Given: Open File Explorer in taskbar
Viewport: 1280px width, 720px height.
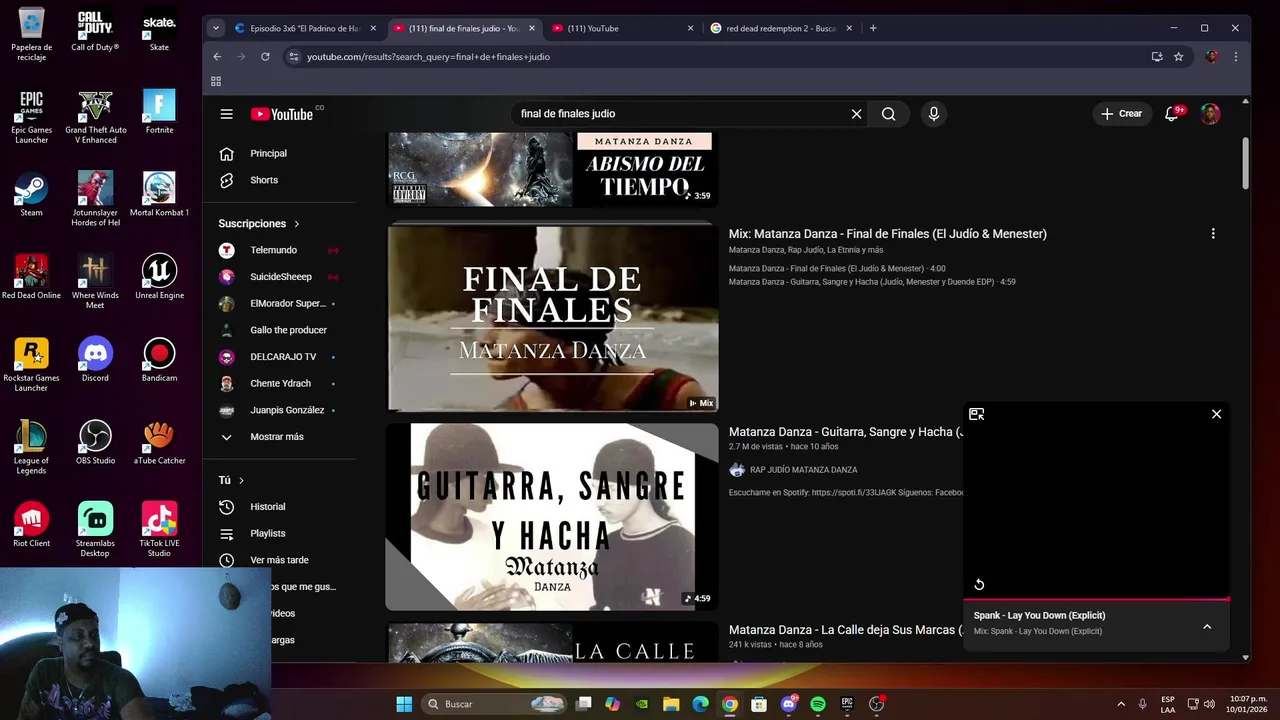Looking at the screenshot, I should click(x=671, y=704).
